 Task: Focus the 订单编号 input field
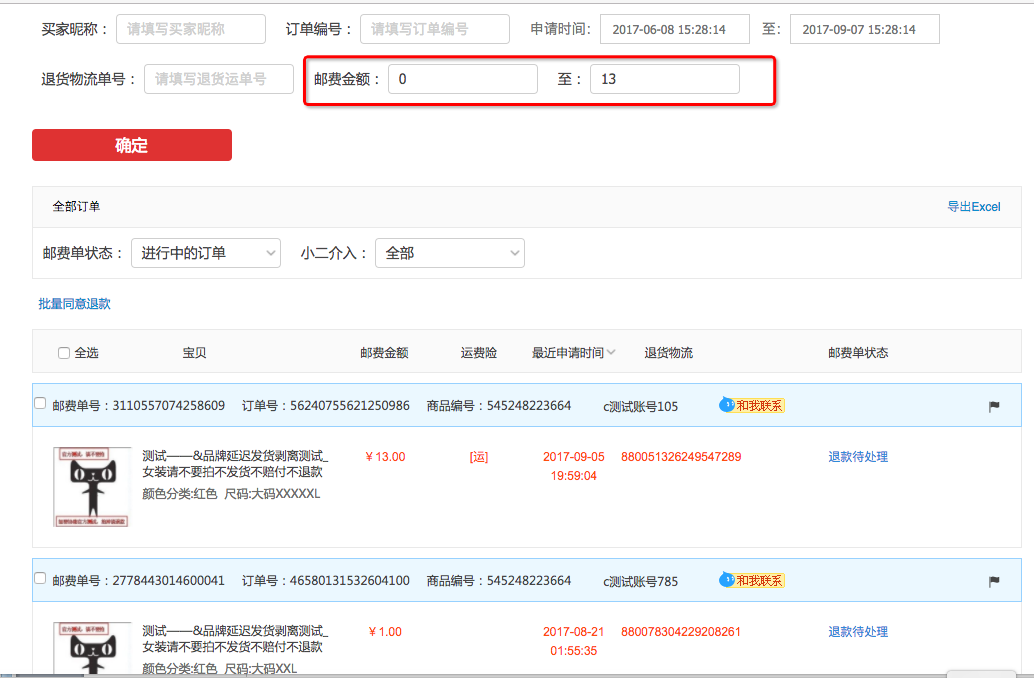coord(434,30)
